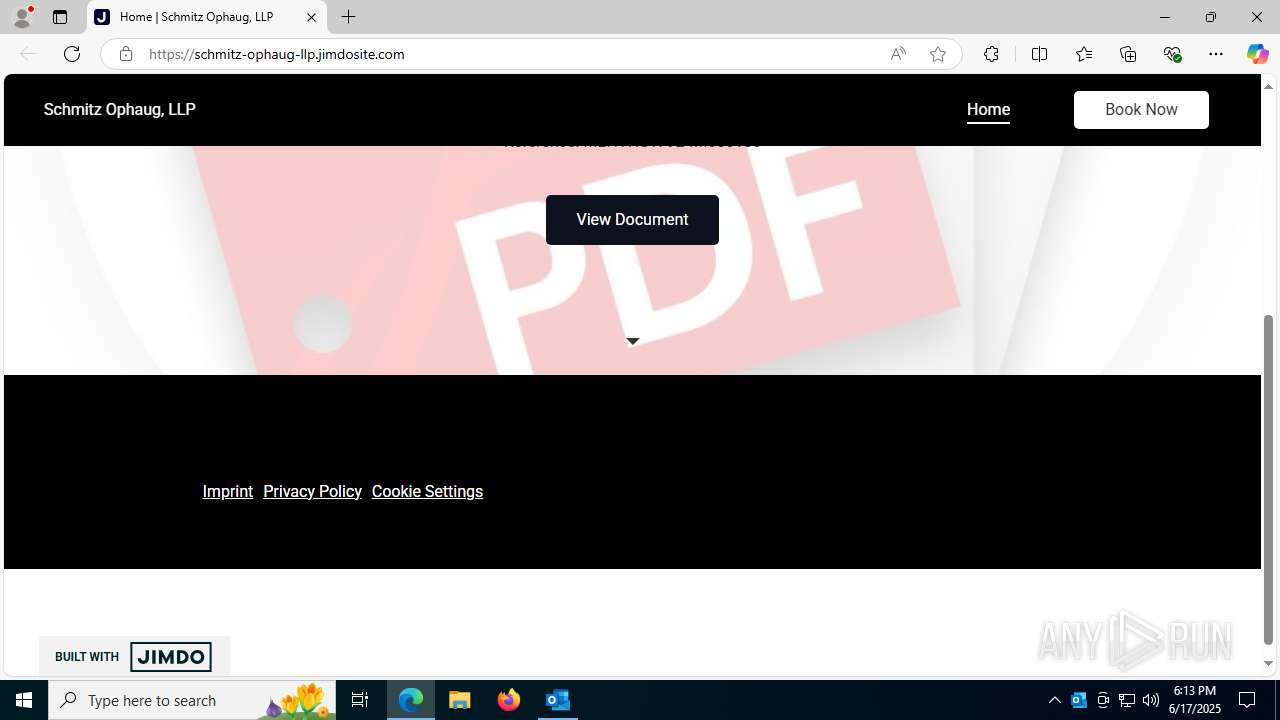The image size is (1280, 720).
Task: Click the Built with Jimdo badge
Action: [134, 656]
